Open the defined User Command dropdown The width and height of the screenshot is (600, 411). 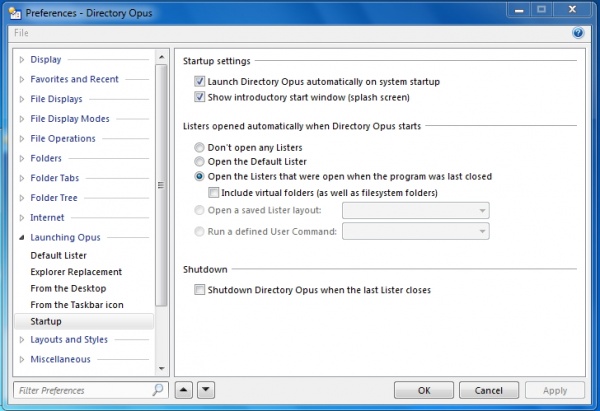[x=416, y=232]
